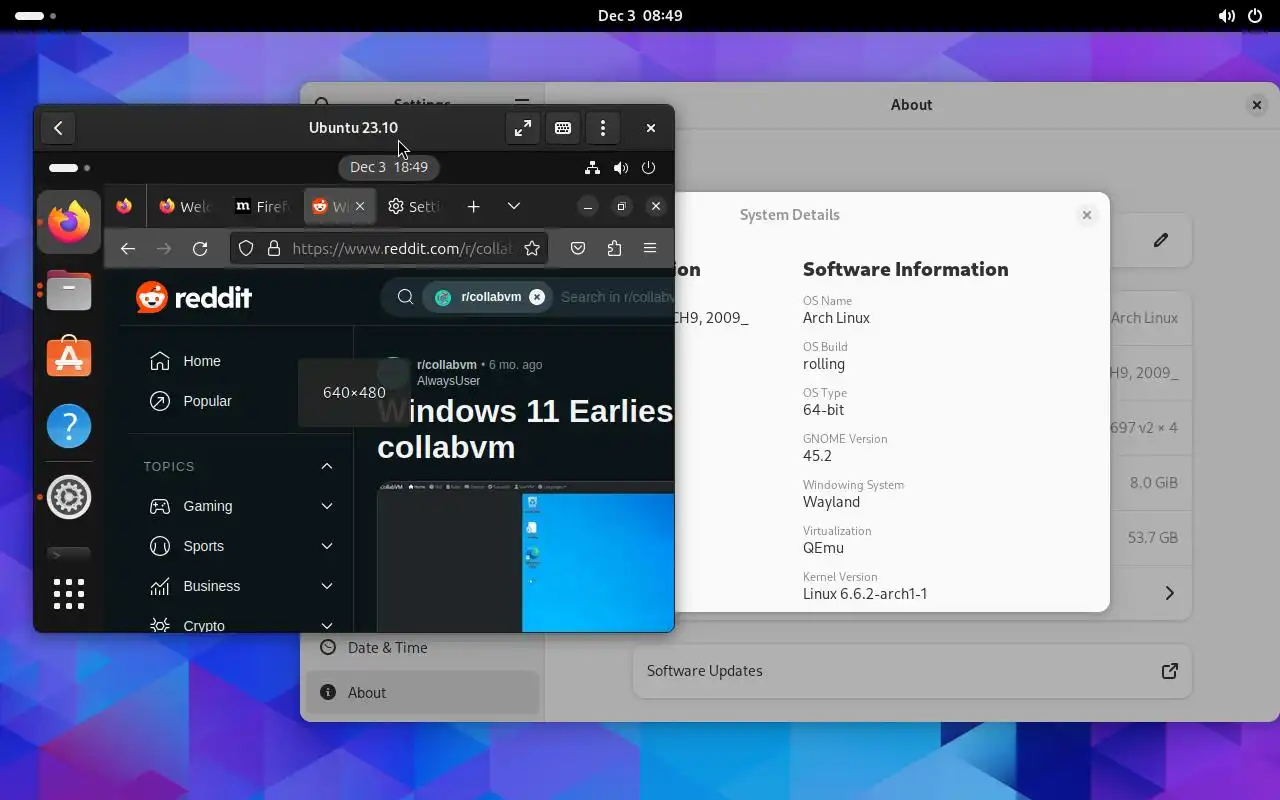
Task: Open the power menu inside the Ubuntu VM
Action: (648, 168)
